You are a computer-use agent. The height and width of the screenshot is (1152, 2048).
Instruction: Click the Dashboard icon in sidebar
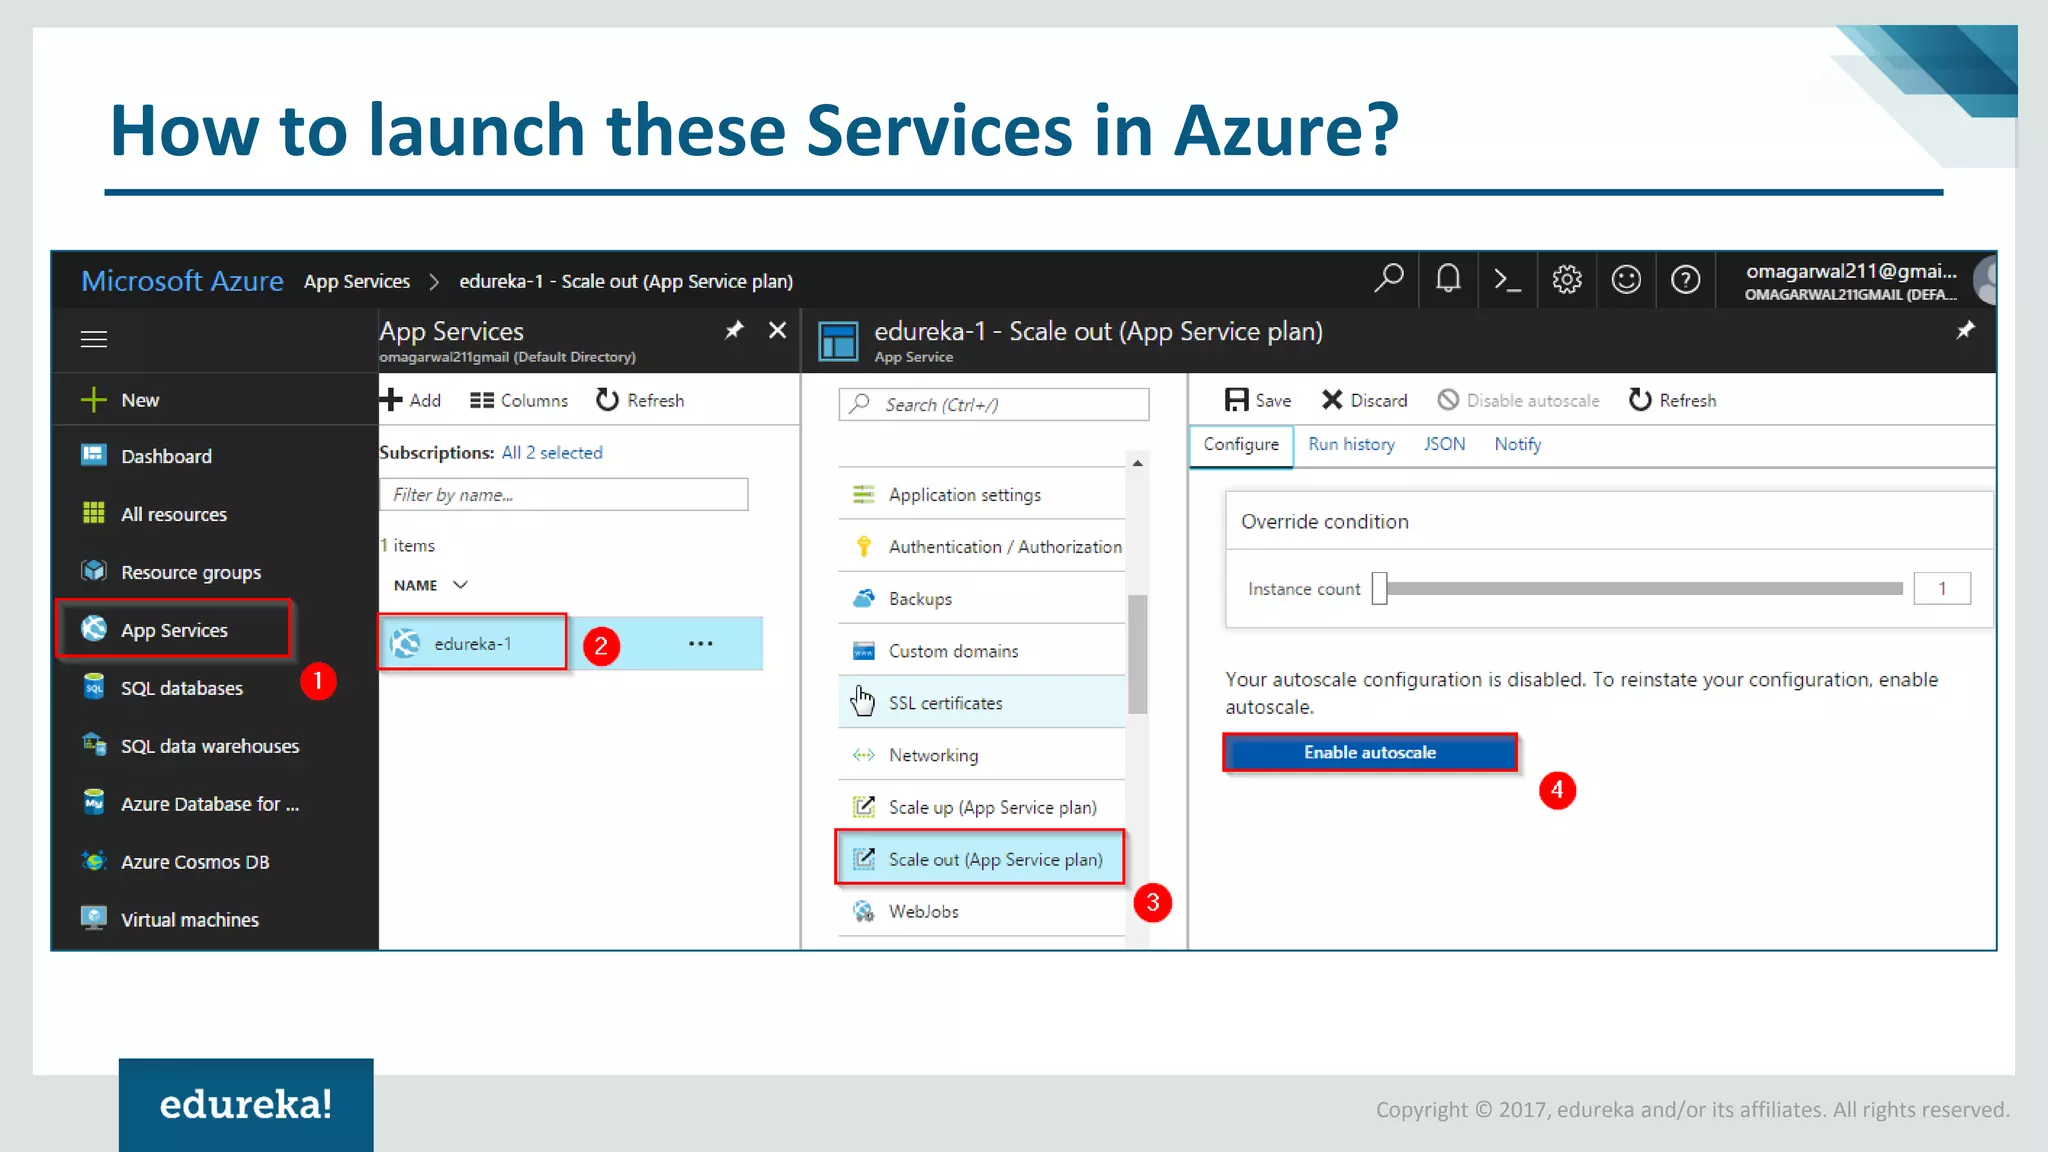pos(94,455)
